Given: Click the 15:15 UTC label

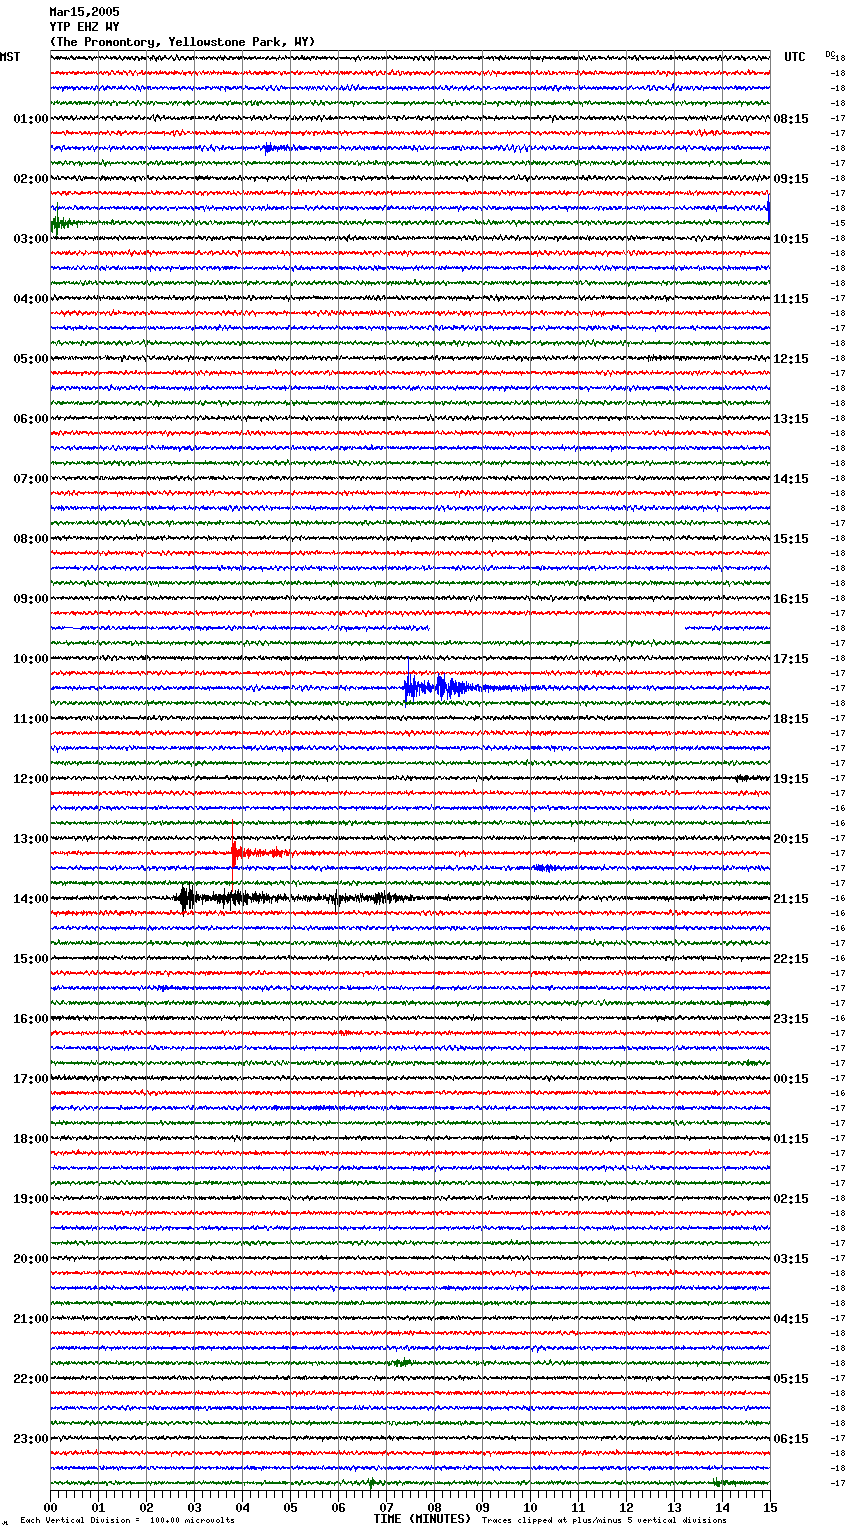Looking at the screenshot, I should point(791,539).
